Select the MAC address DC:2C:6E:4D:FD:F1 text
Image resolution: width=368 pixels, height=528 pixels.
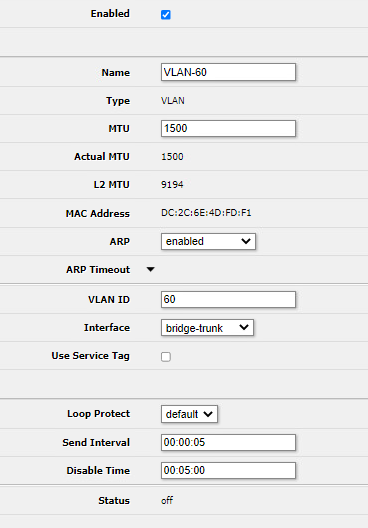coord(206,213)
